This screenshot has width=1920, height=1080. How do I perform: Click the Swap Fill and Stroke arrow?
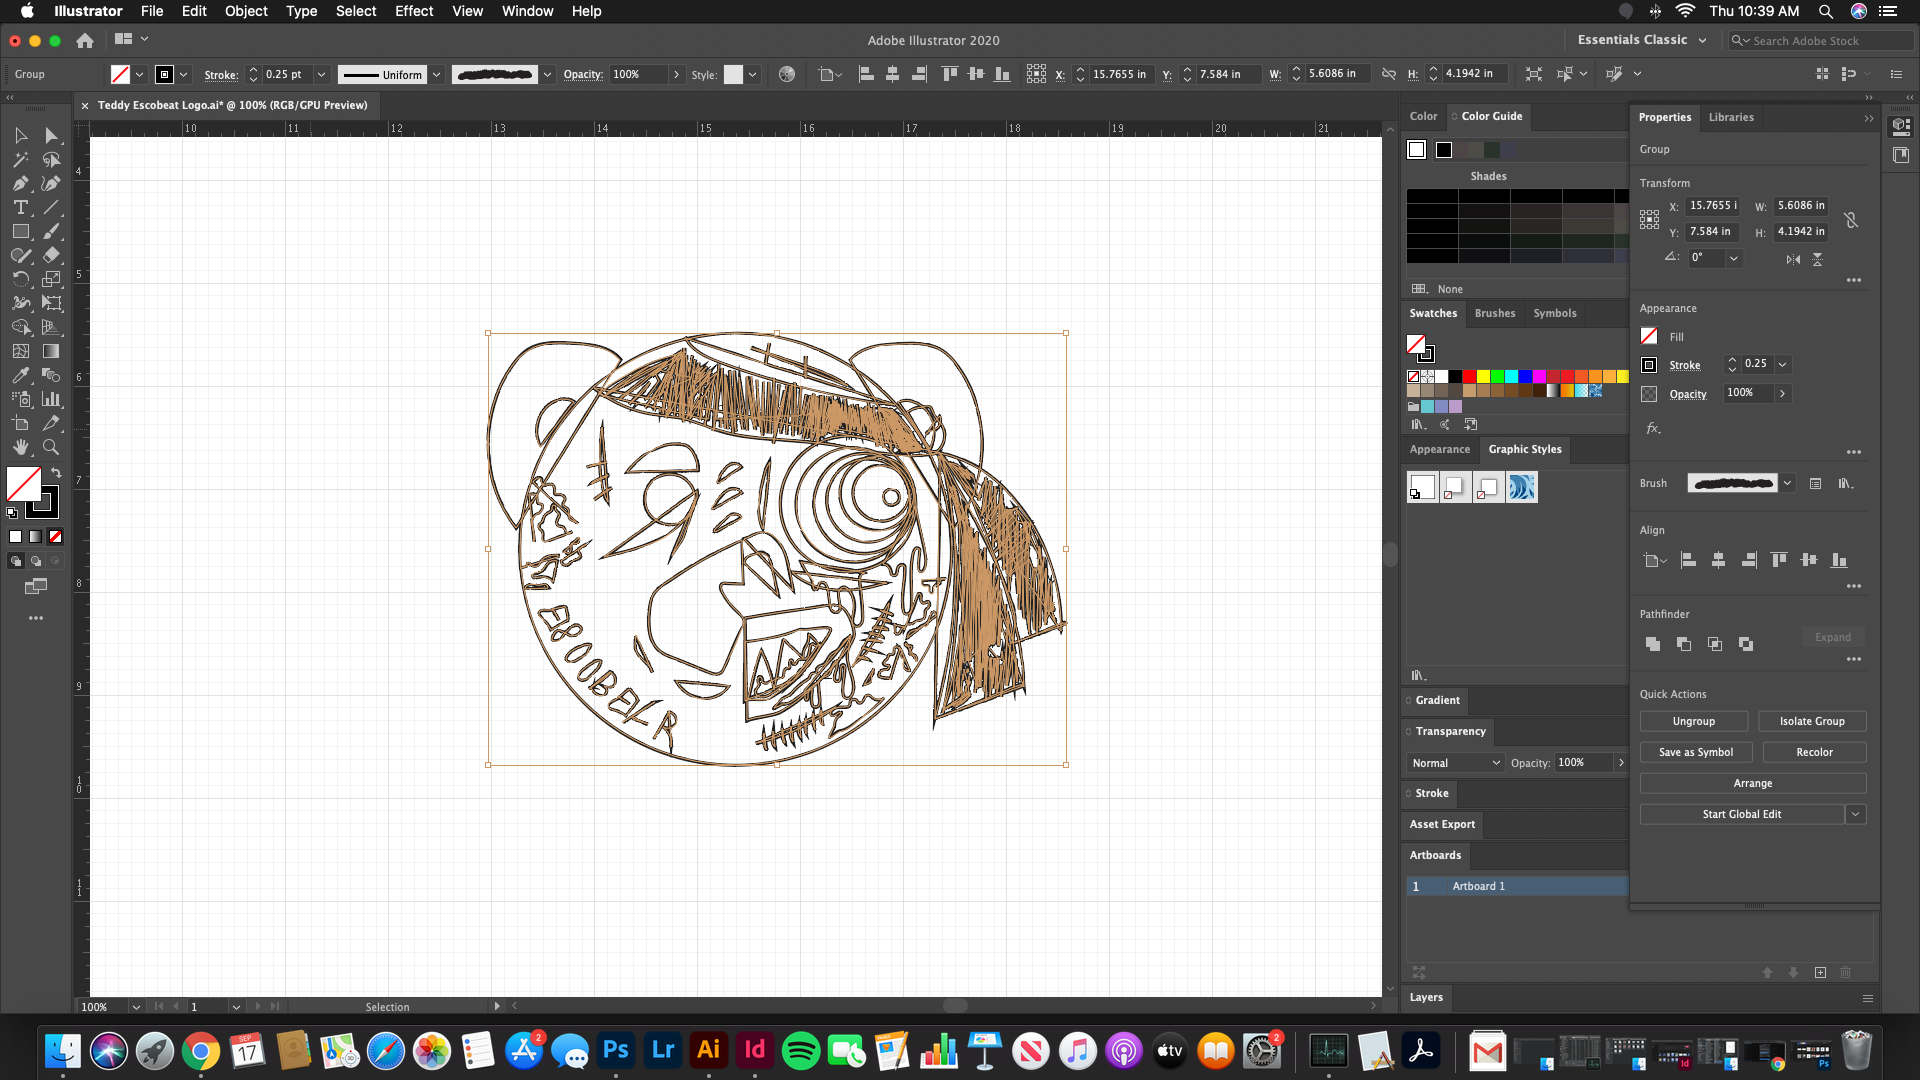(56, 473)
